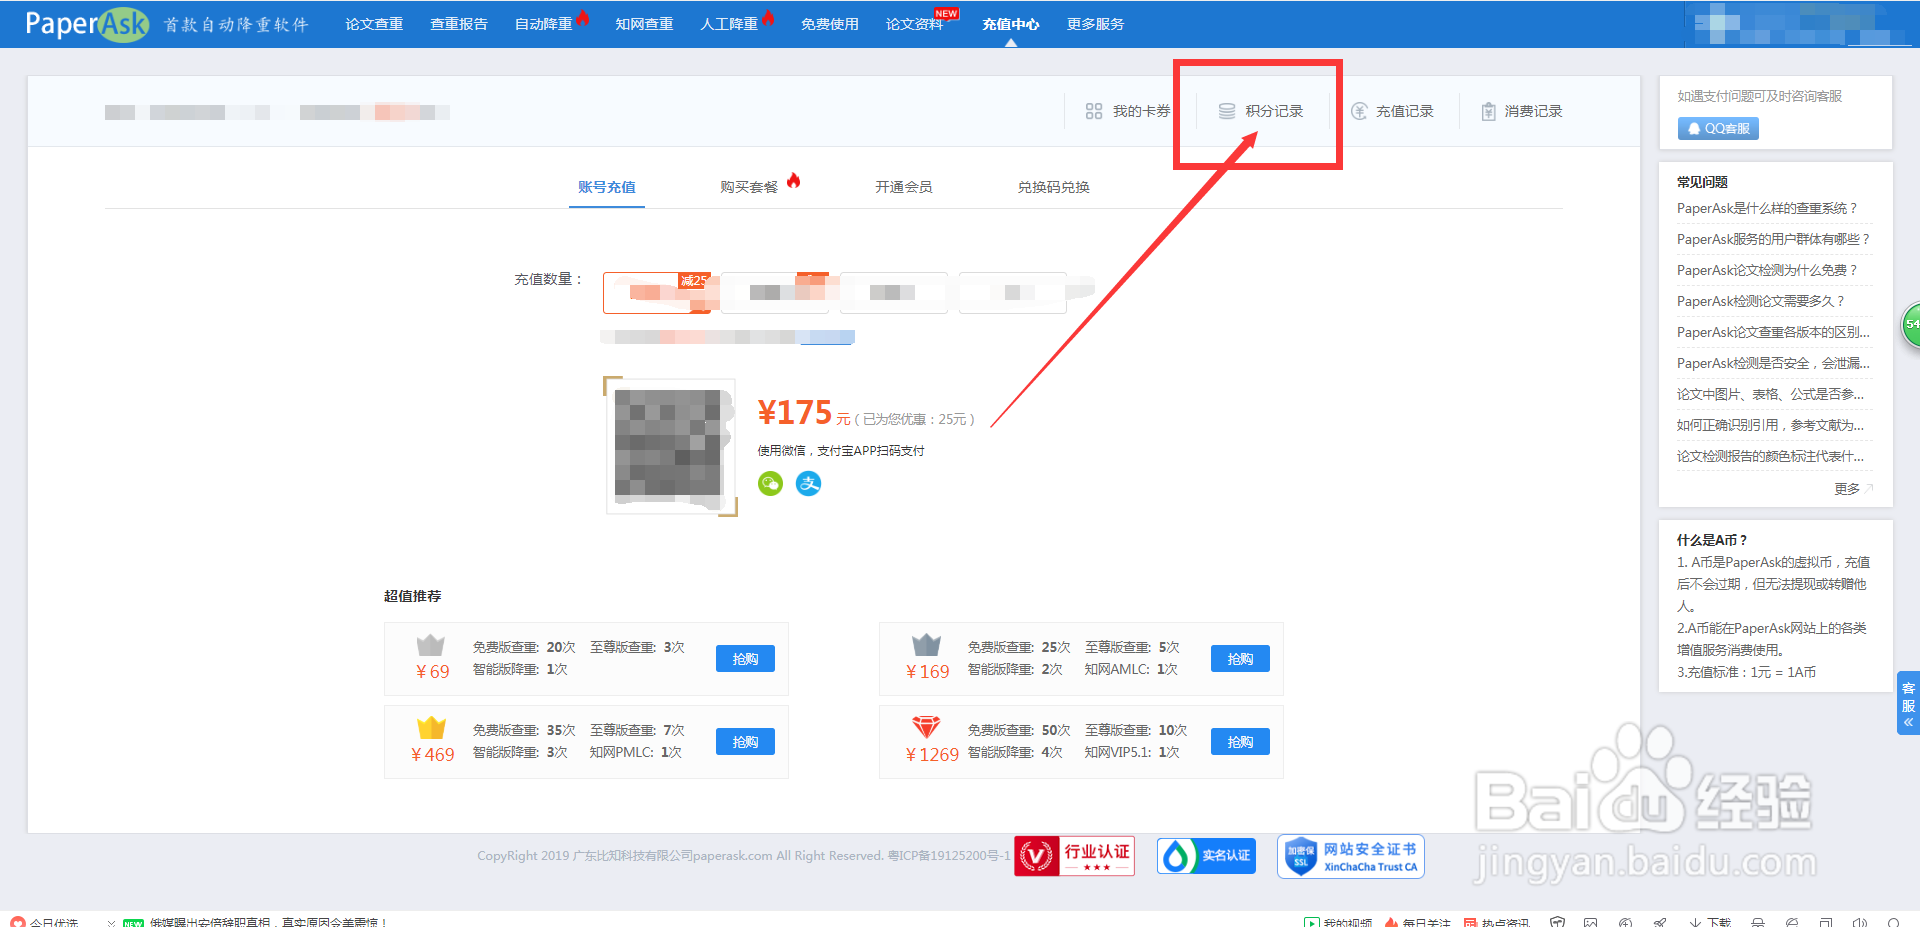
Task: Open 知网查重 in top navigation
Action: (644, 24)
